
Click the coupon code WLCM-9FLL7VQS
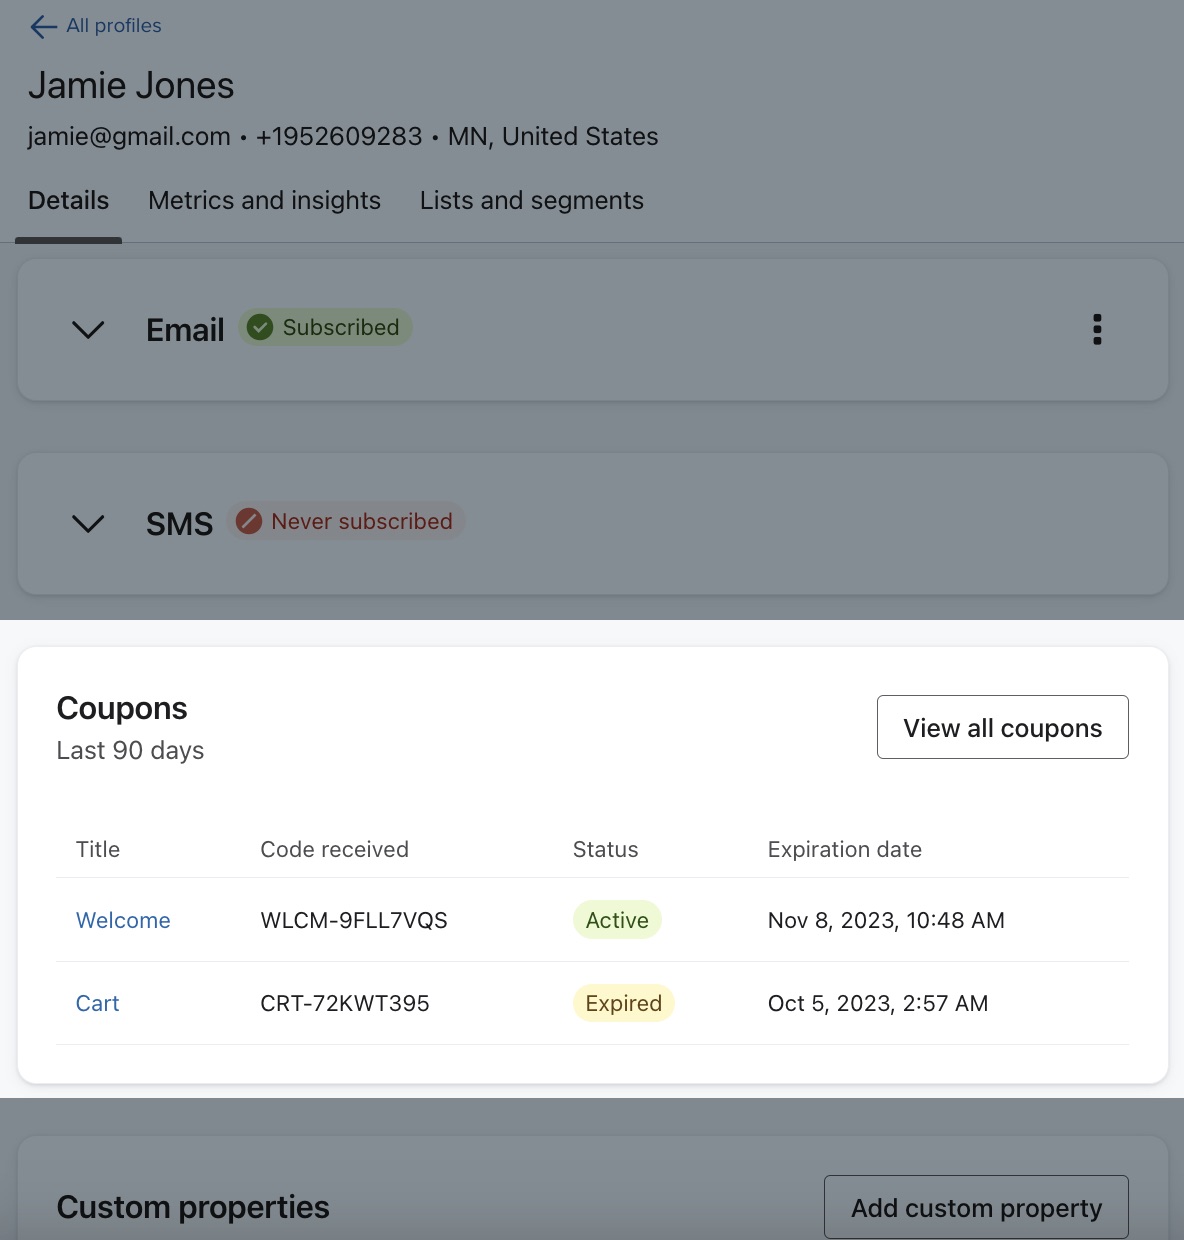pos(354,920)
